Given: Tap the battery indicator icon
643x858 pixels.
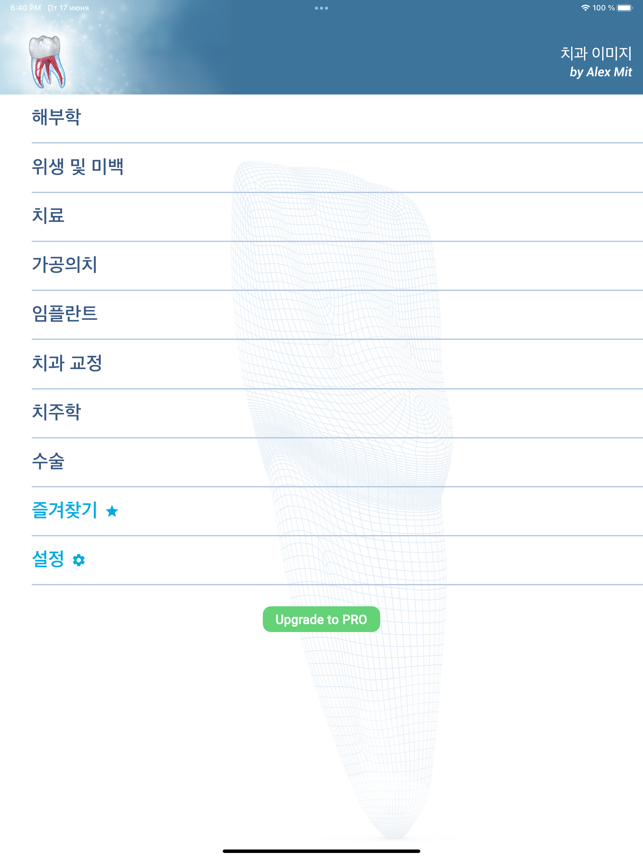Looking at the screenshot, I should (625, 8).
